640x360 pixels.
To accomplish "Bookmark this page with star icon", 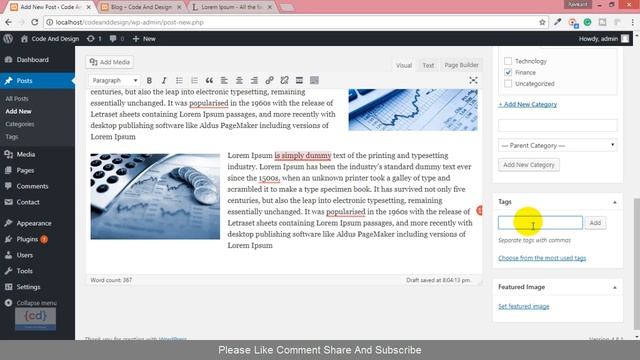I will click(x=542, y=22).
